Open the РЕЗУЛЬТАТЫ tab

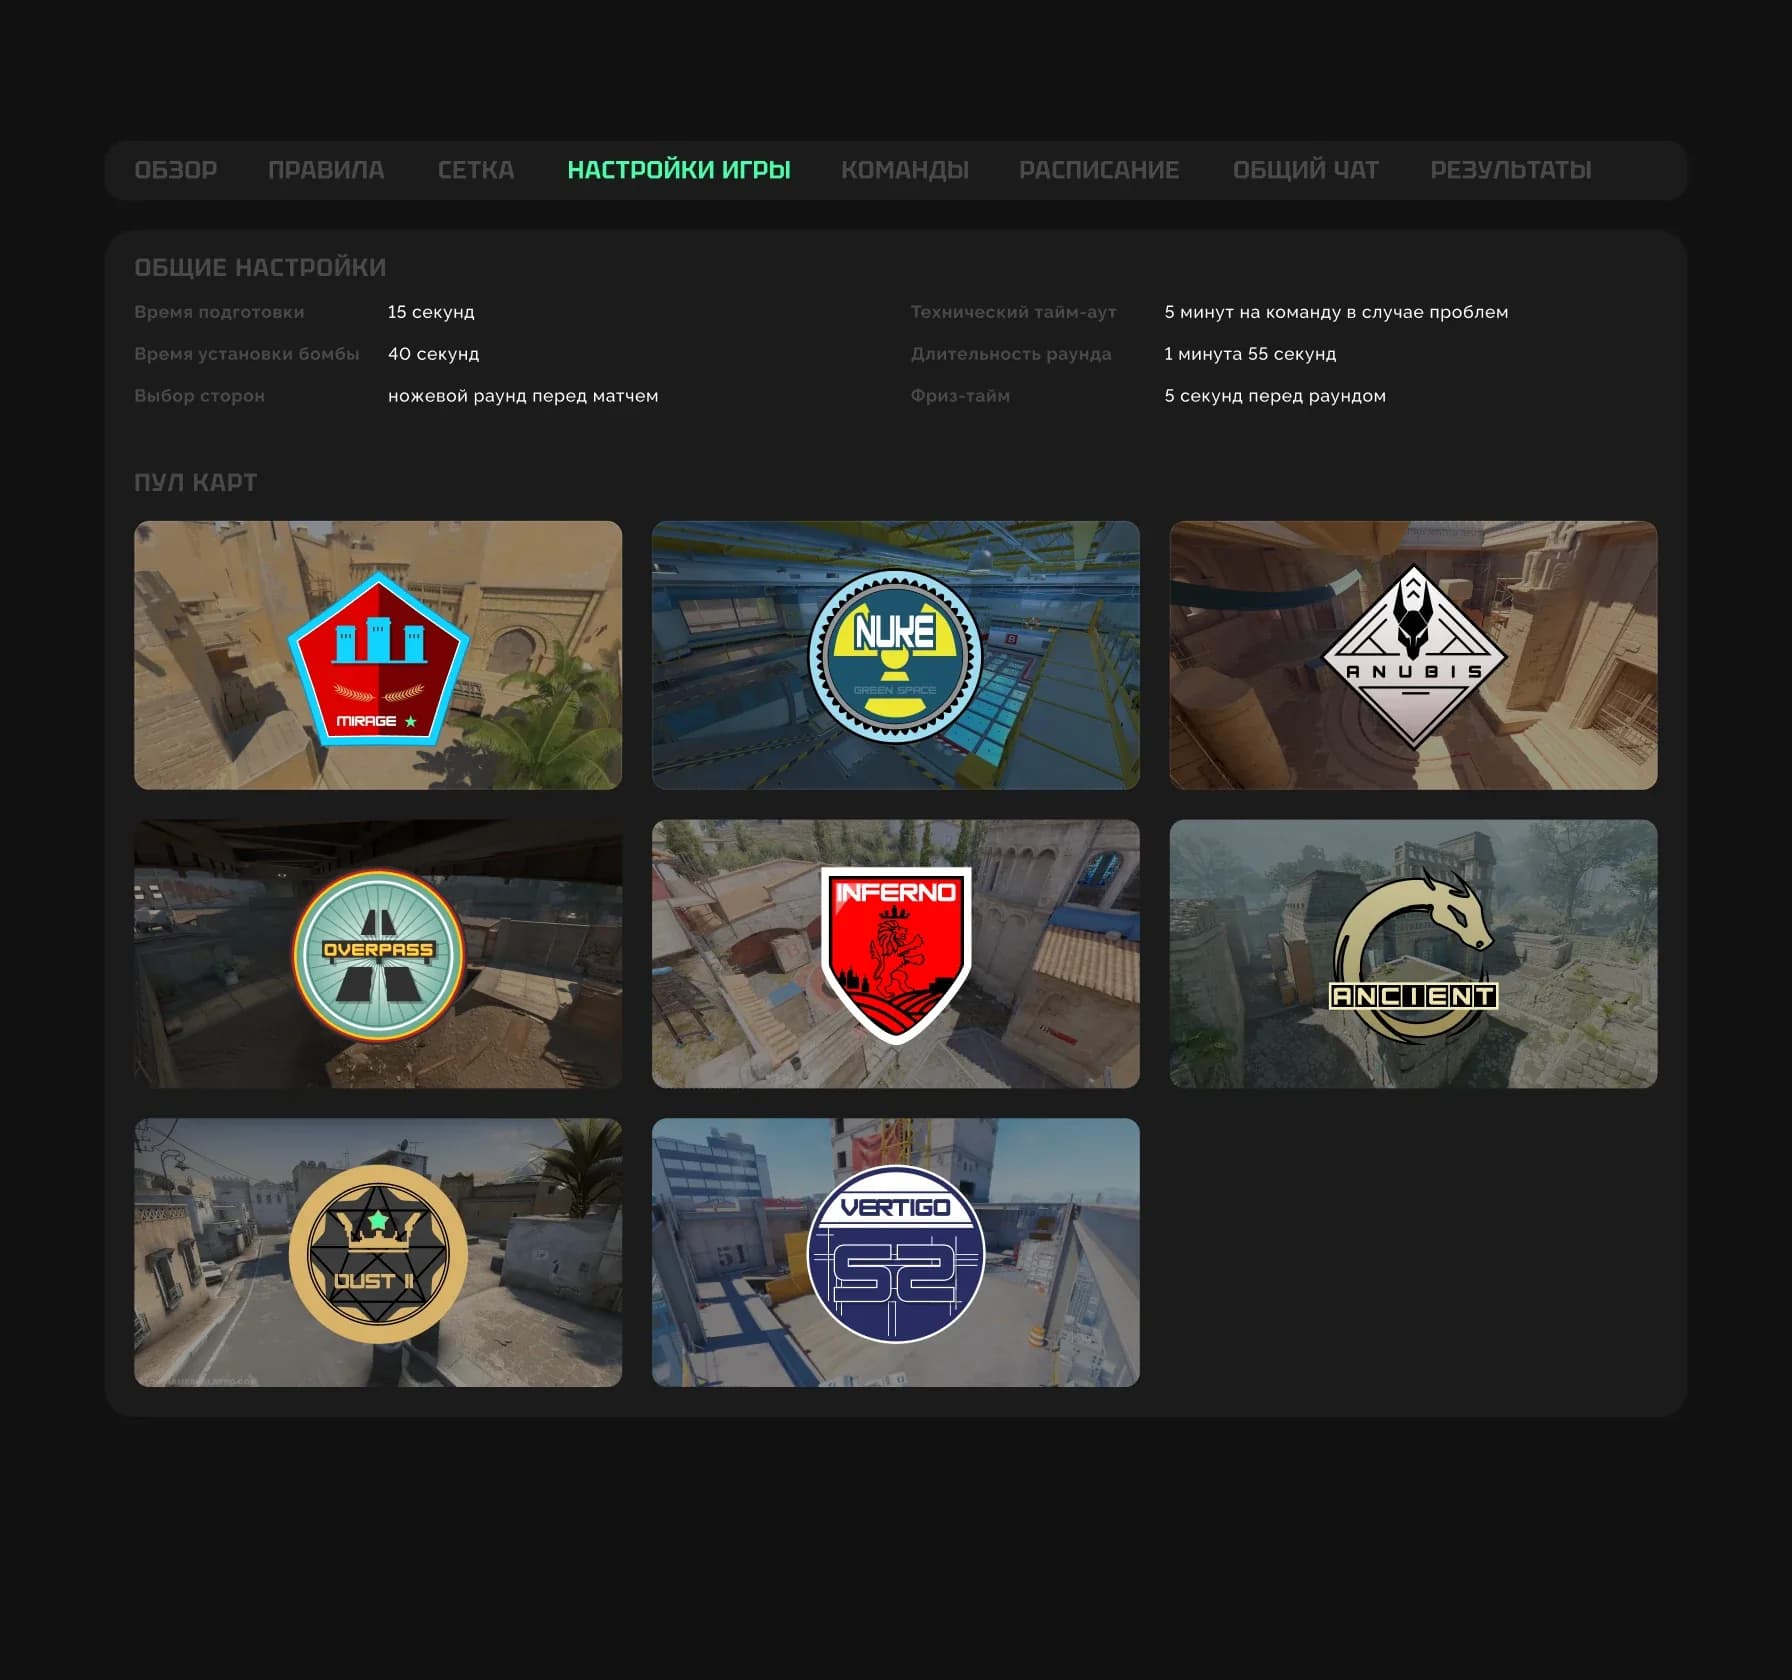(1510, 170)
